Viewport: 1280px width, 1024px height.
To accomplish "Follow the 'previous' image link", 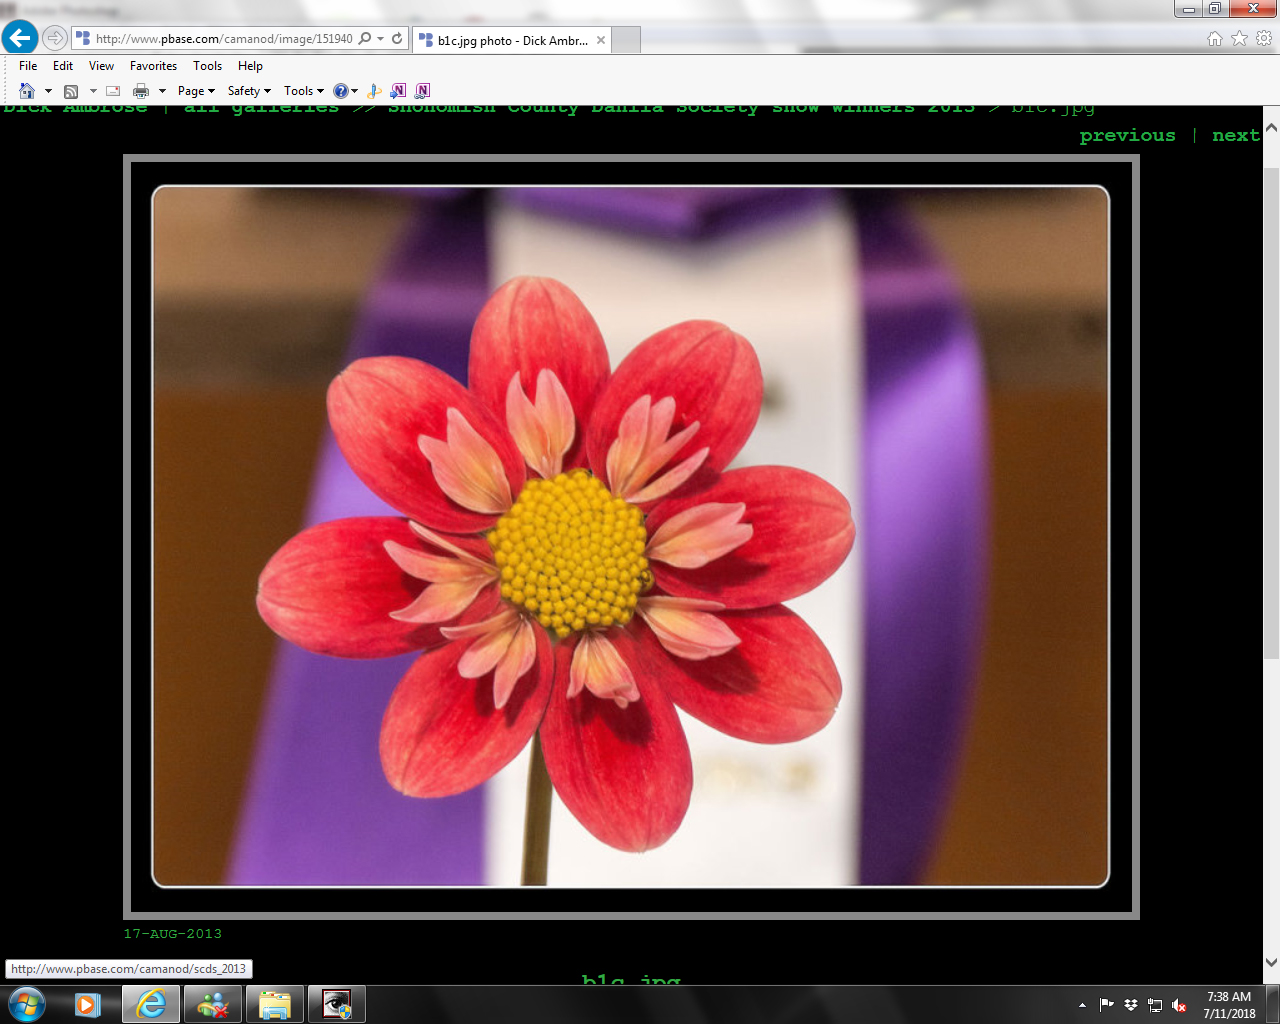I will click(1127, 135).
